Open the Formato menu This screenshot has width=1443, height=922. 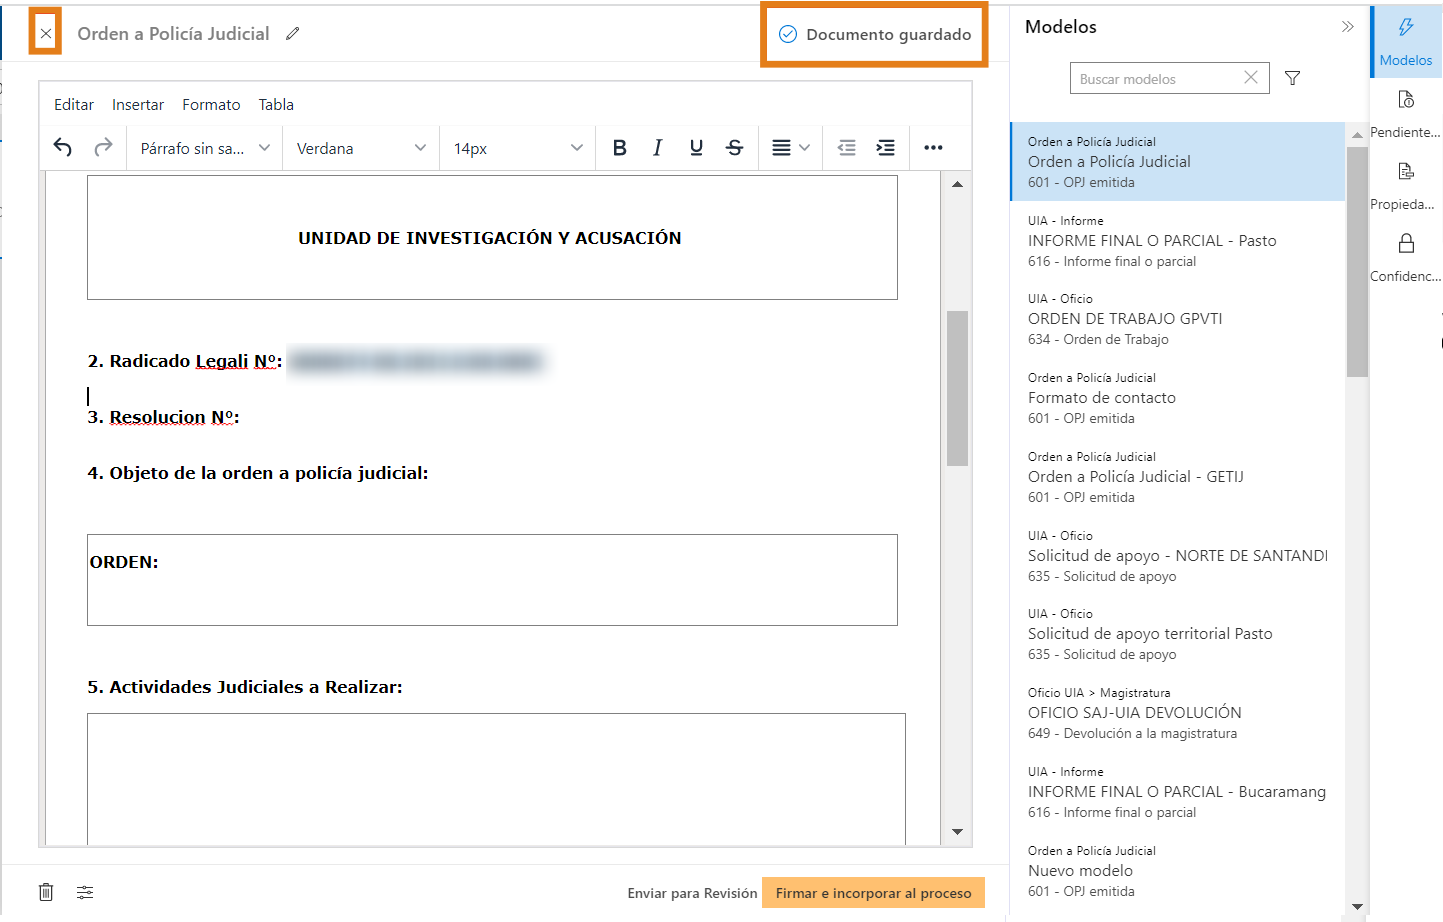coord(211,104)
